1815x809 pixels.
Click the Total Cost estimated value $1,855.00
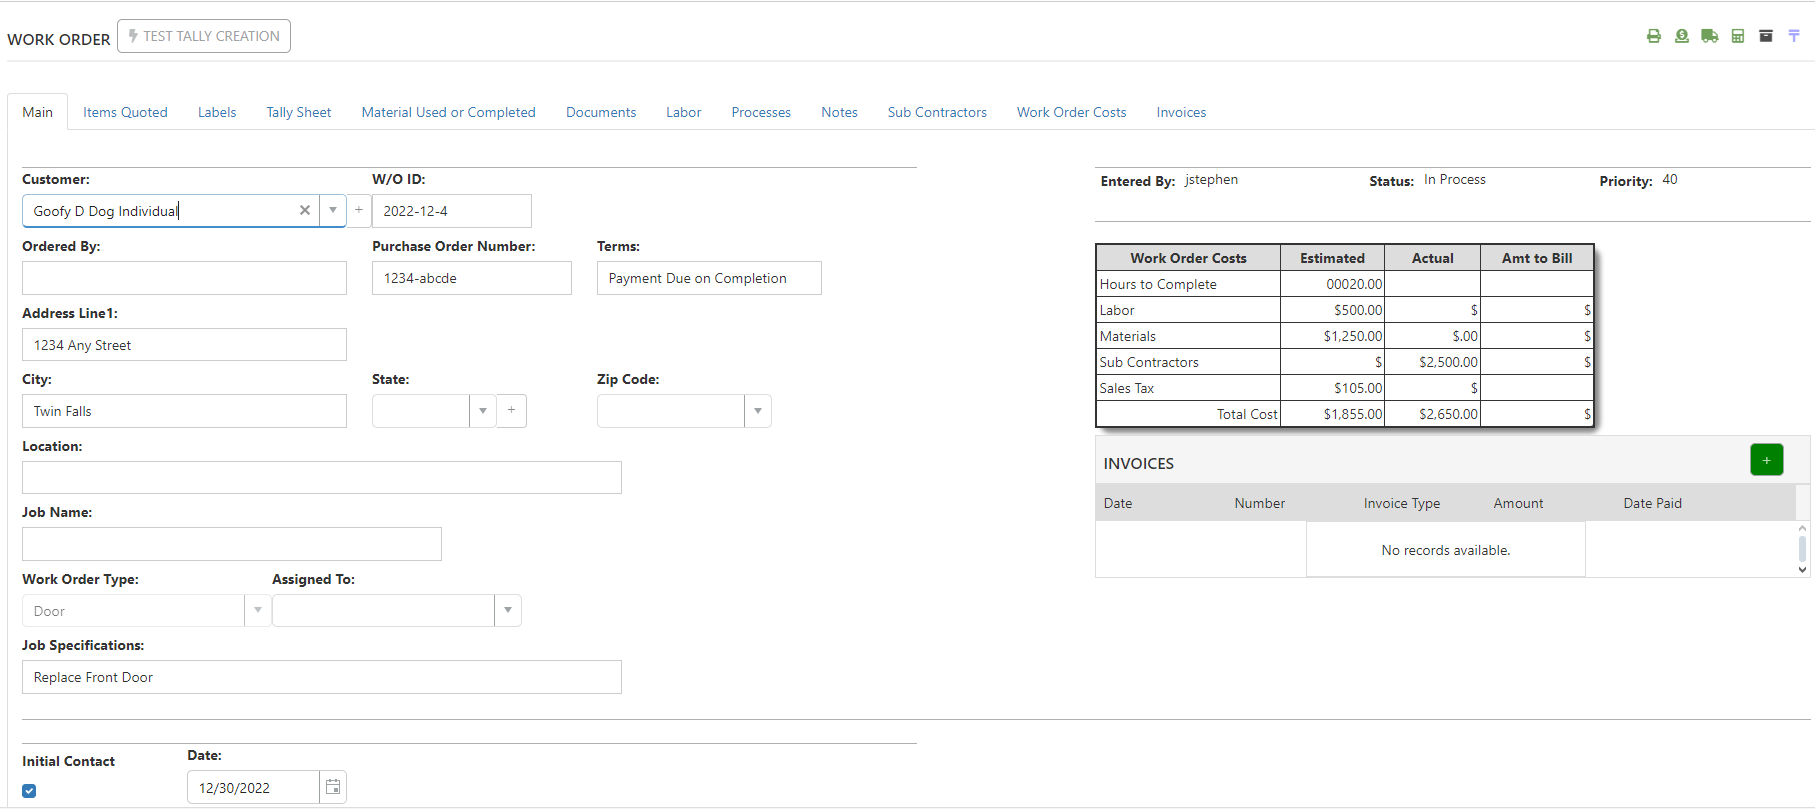tap(1353, 414)
